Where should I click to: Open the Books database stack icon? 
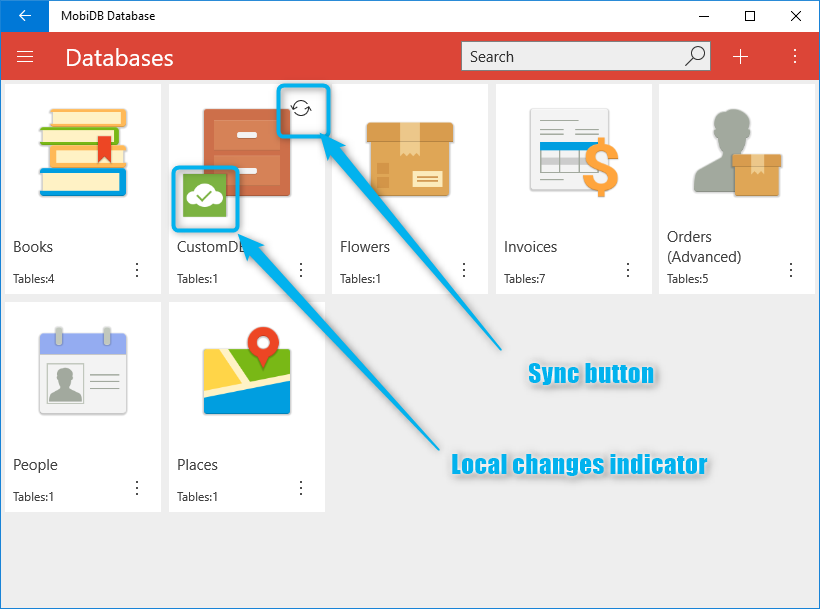83,152
